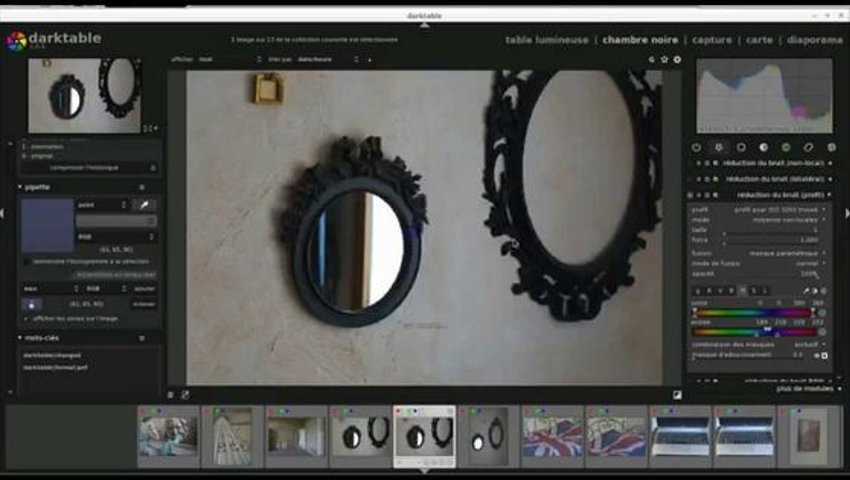This screenshot has width=850, height=480.
Task: Click the enlever sample button
Action: pos(144,305)
